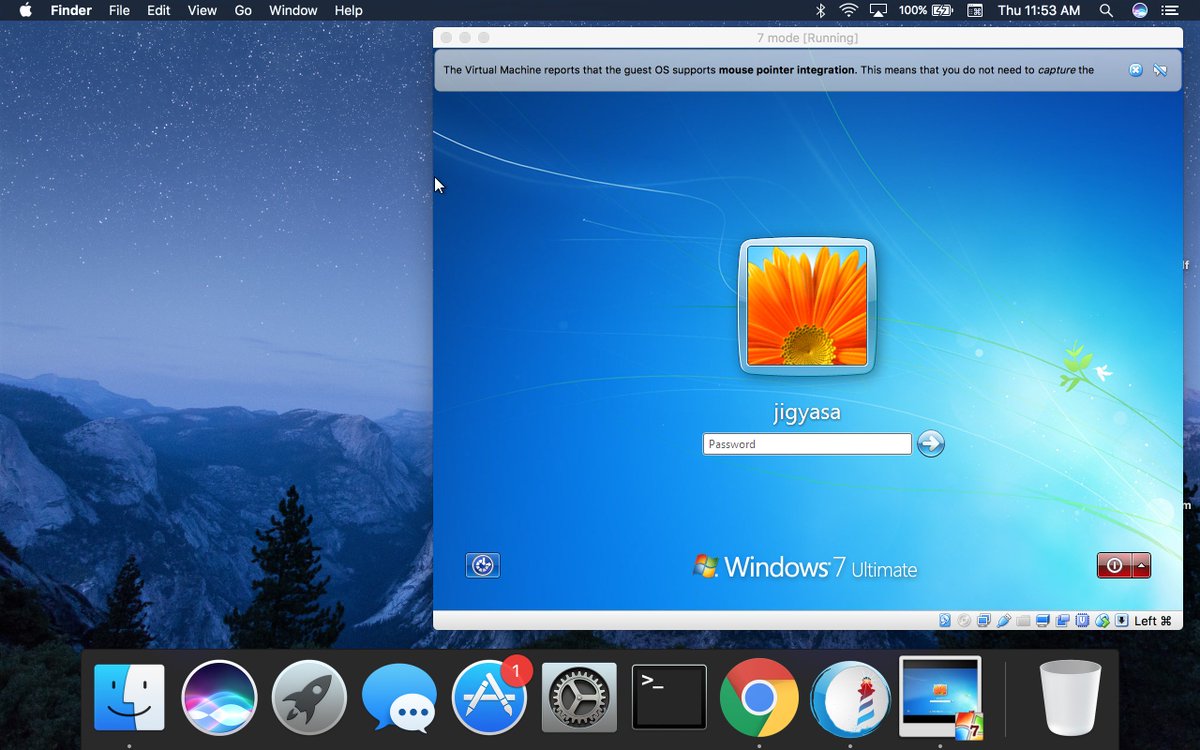Open the lighthouse app icon in Dock
Viewport: 1200px width, 750px height.
tap(850, 697)
